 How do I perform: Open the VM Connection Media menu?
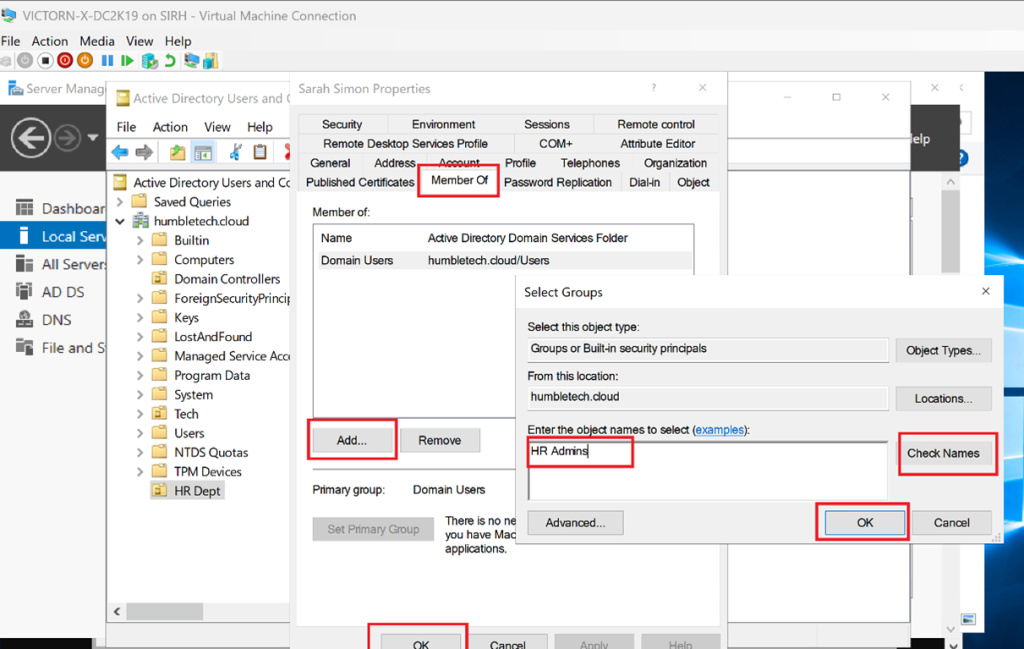pyautogui.click(x=97, y=41)
